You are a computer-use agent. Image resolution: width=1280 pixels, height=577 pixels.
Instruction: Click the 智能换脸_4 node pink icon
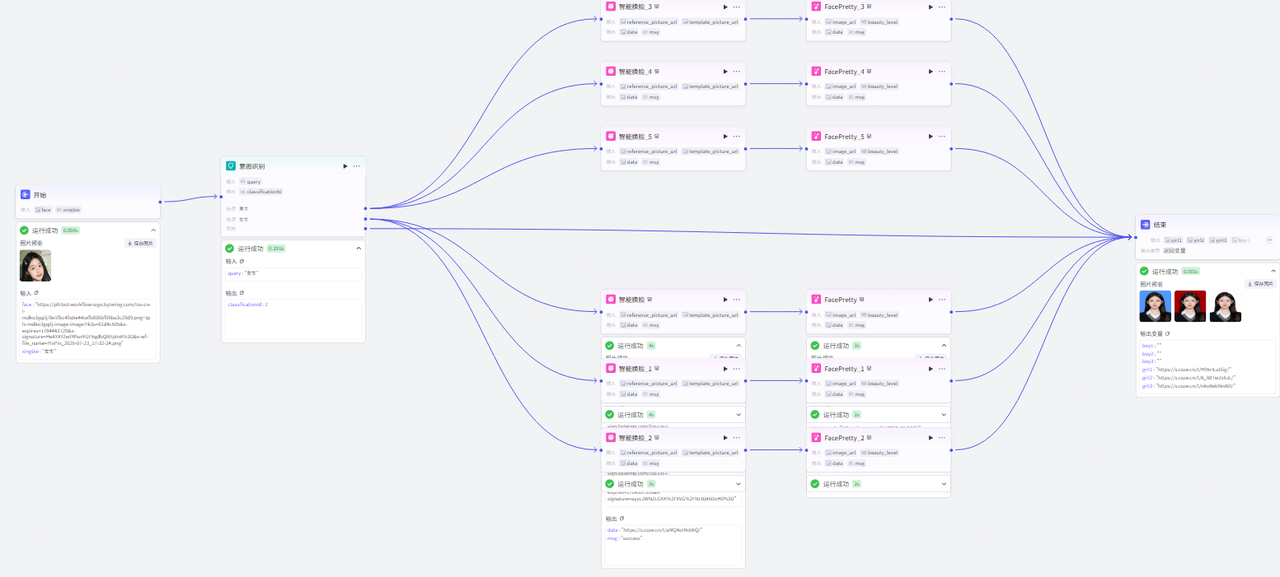(x=611, y=72)
